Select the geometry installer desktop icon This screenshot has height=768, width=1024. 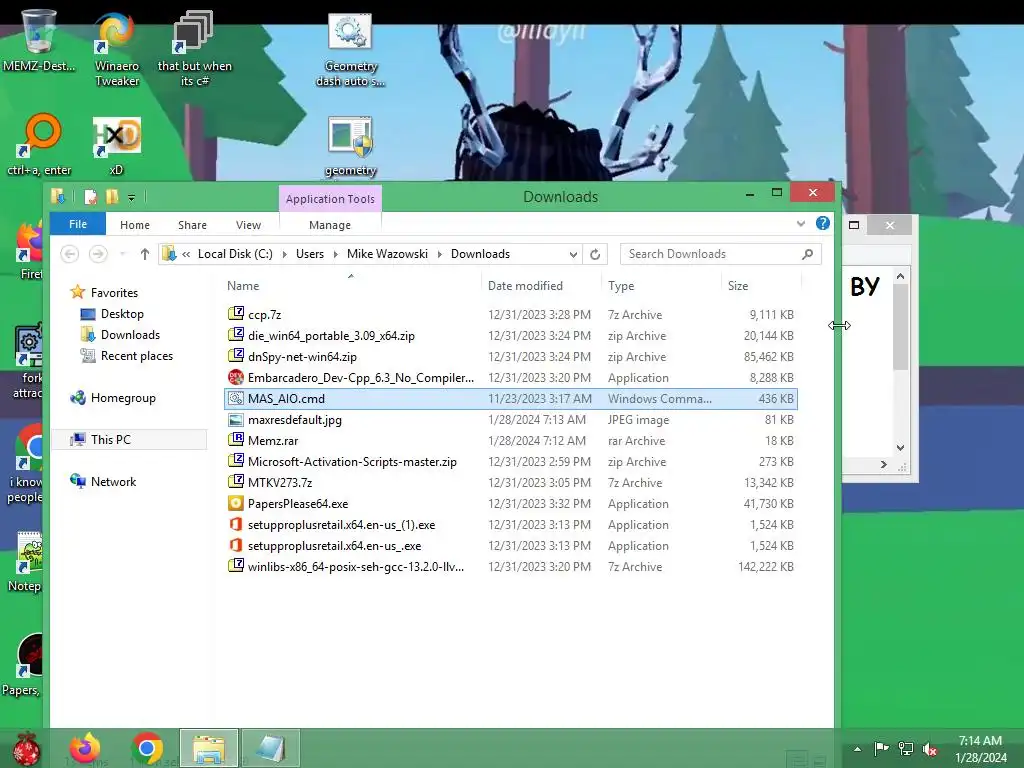[x=350, y=146]
